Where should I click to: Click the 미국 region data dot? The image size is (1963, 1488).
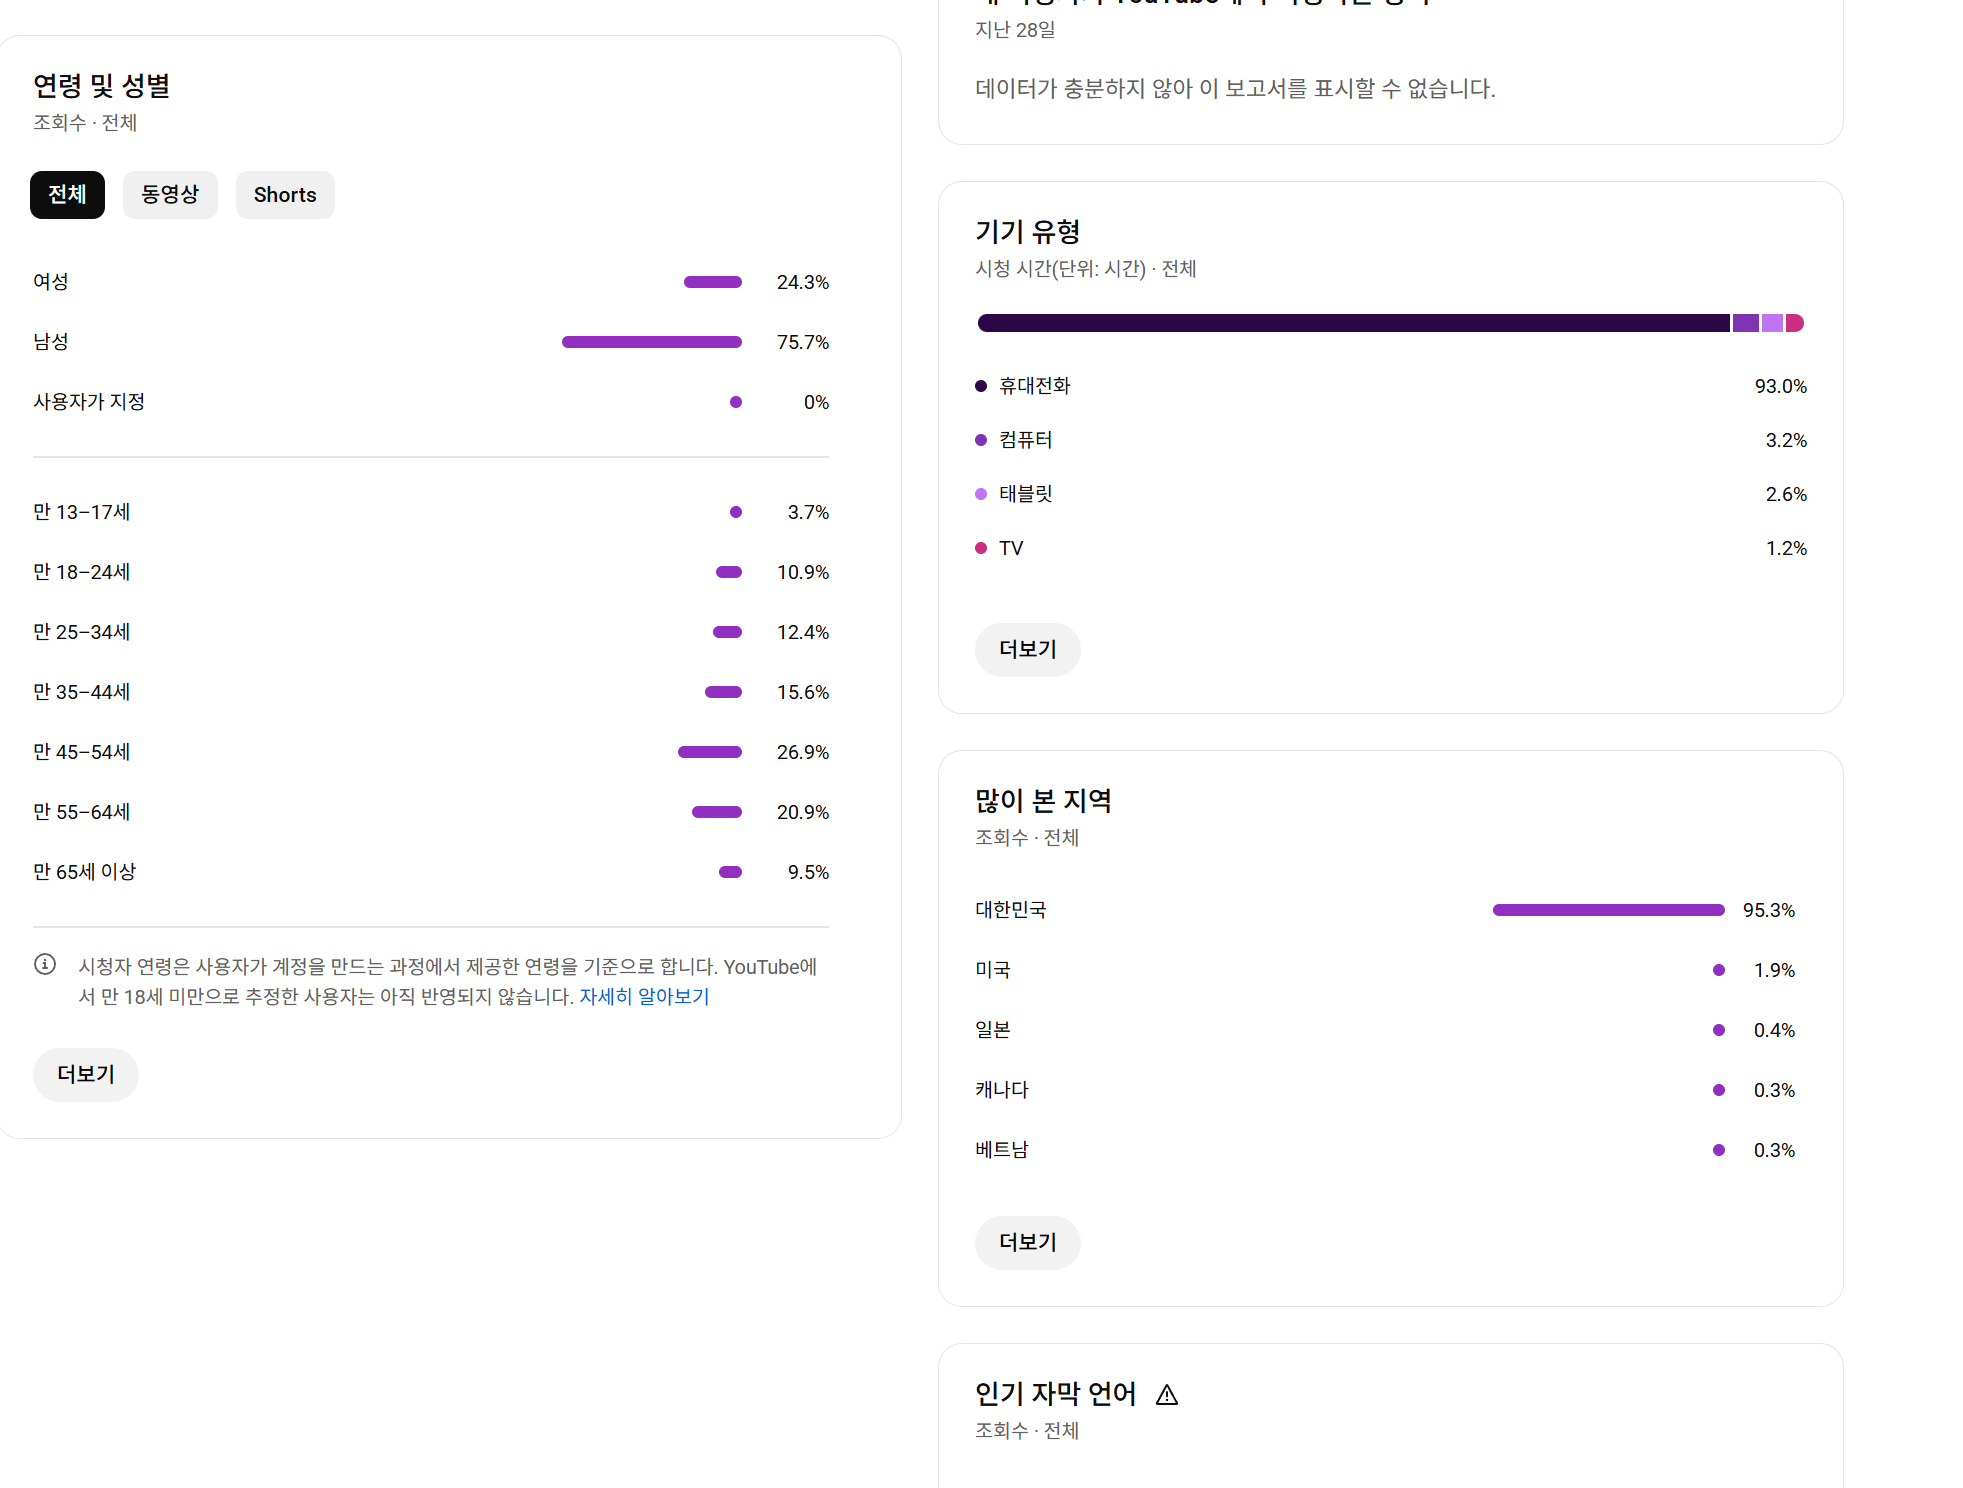pos(1719,970)
